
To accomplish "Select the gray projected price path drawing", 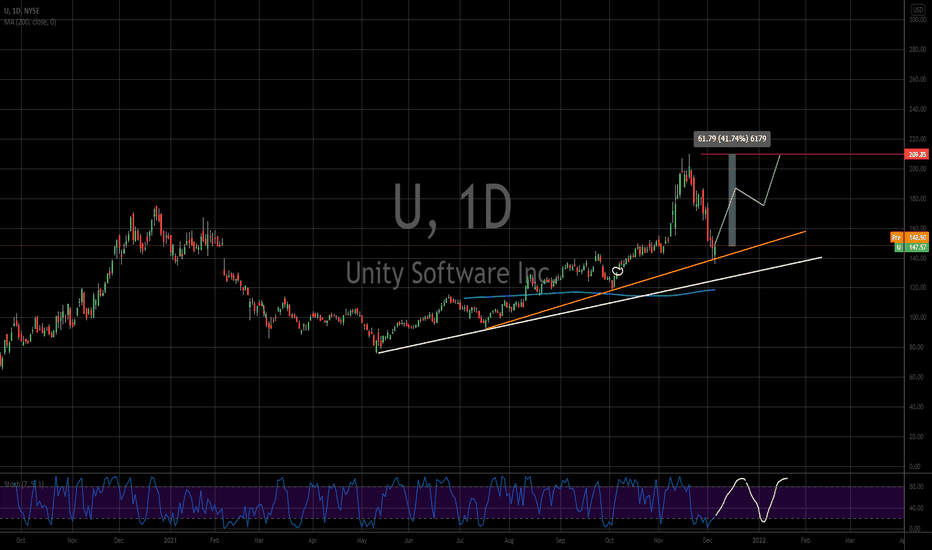I will [748, 199].
